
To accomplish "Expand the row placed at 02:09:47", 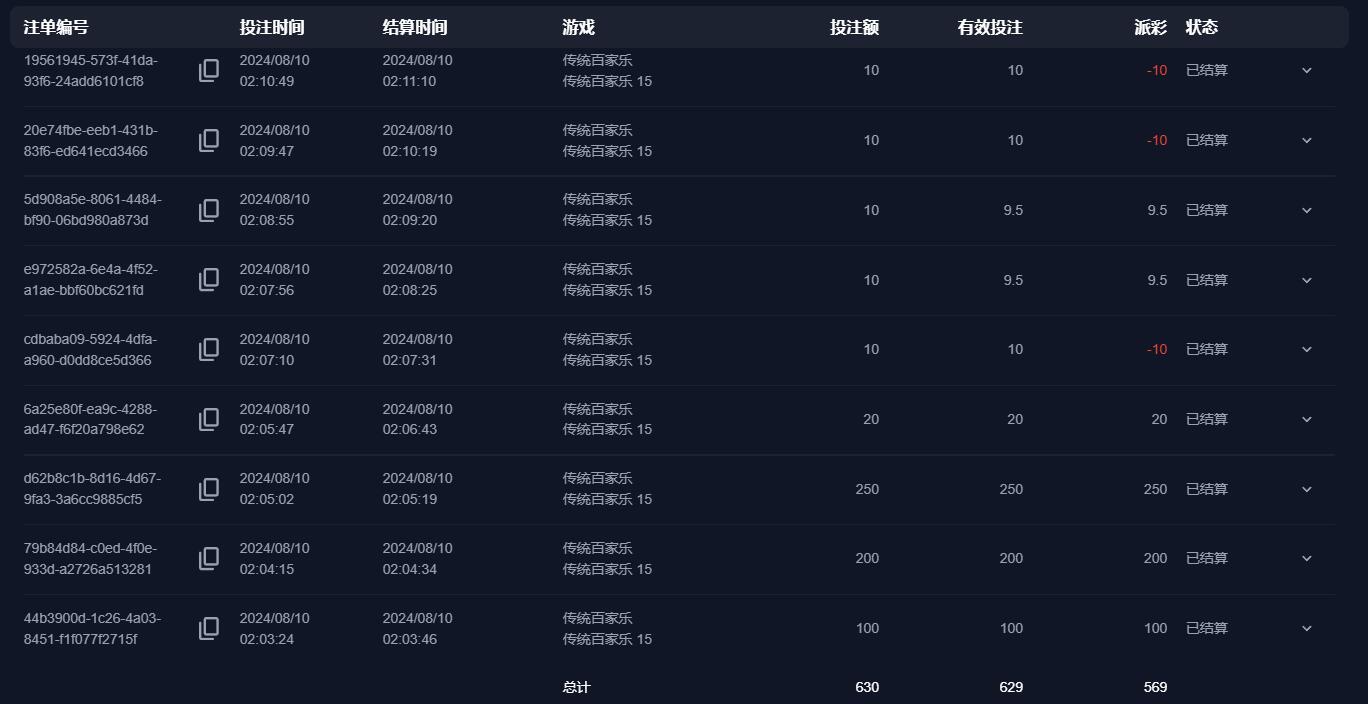I will (1306, 140).
